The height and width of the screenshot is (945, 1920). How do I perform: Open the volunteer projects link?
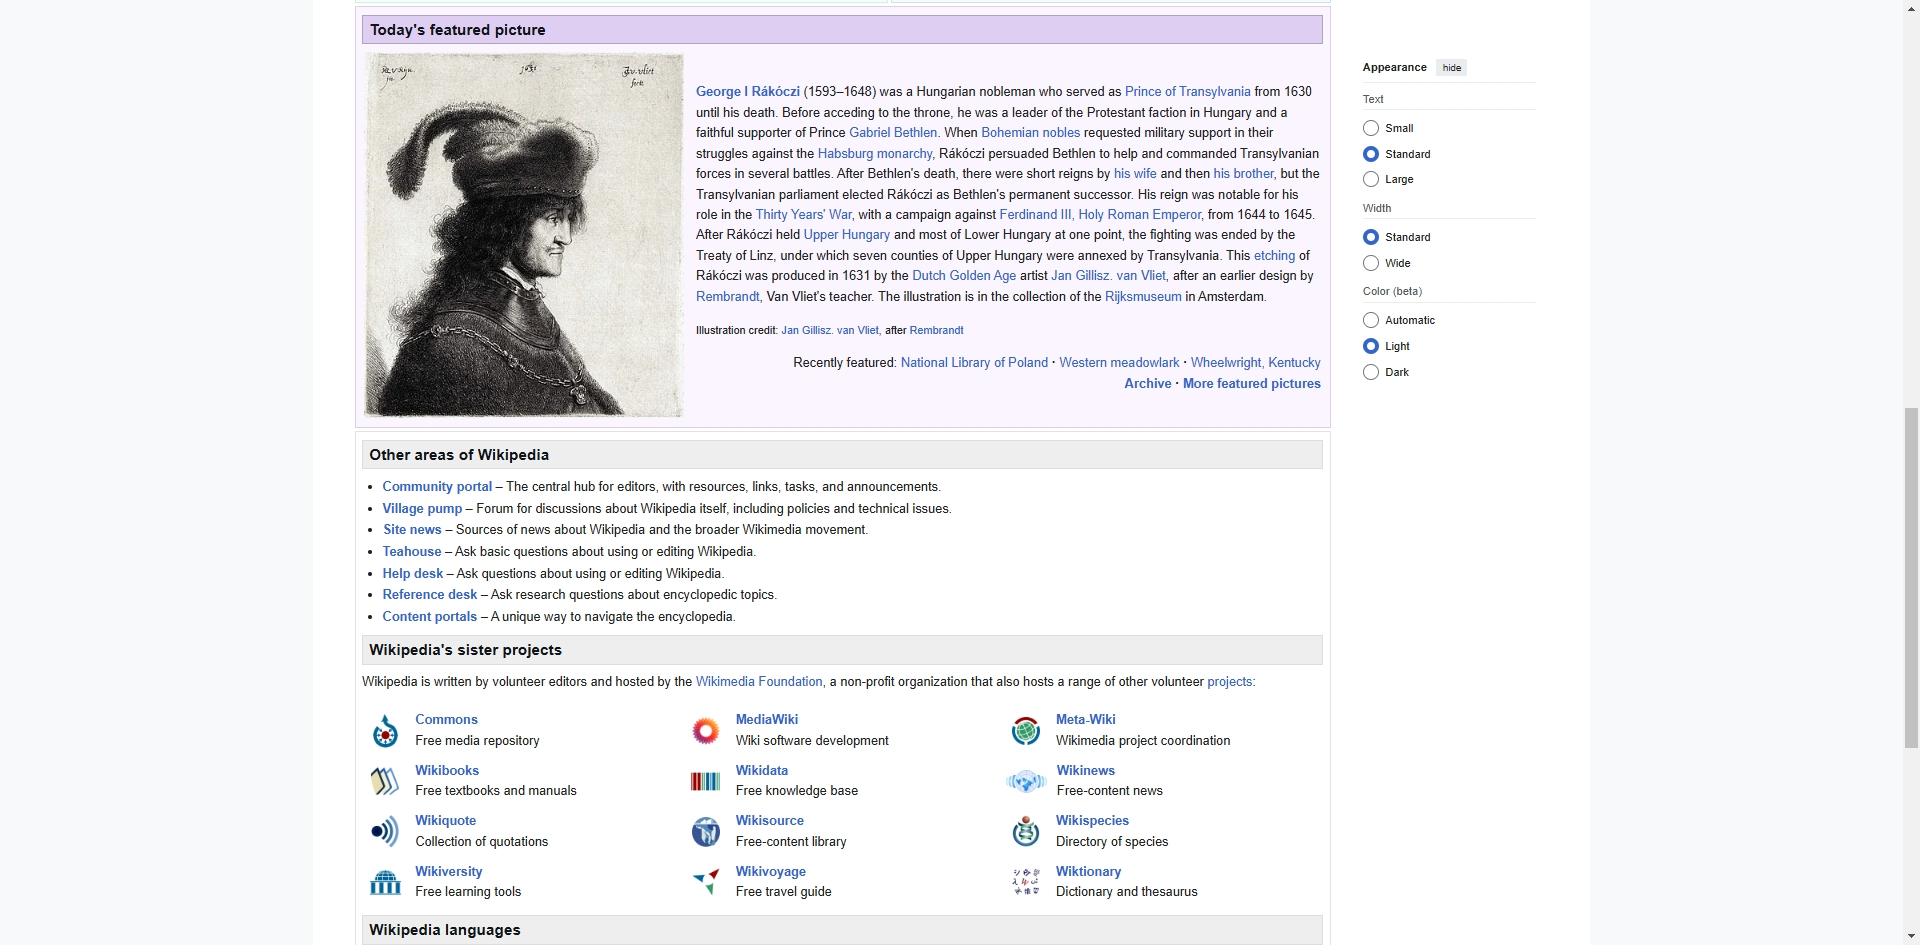(1229, 681)
